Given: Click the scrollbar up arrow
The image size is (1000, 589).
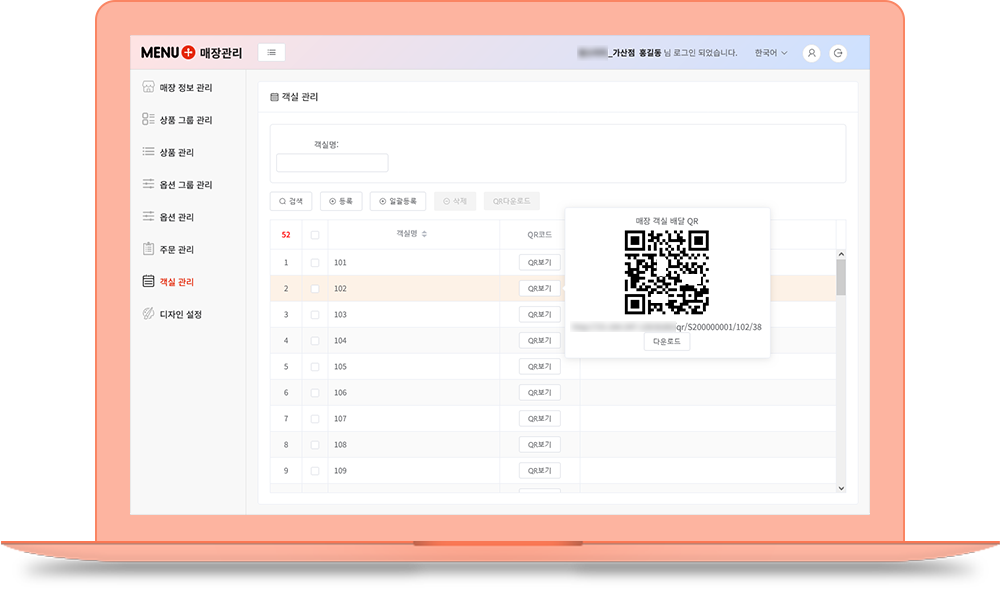Looking at the screenshot, I should point(841,254).
